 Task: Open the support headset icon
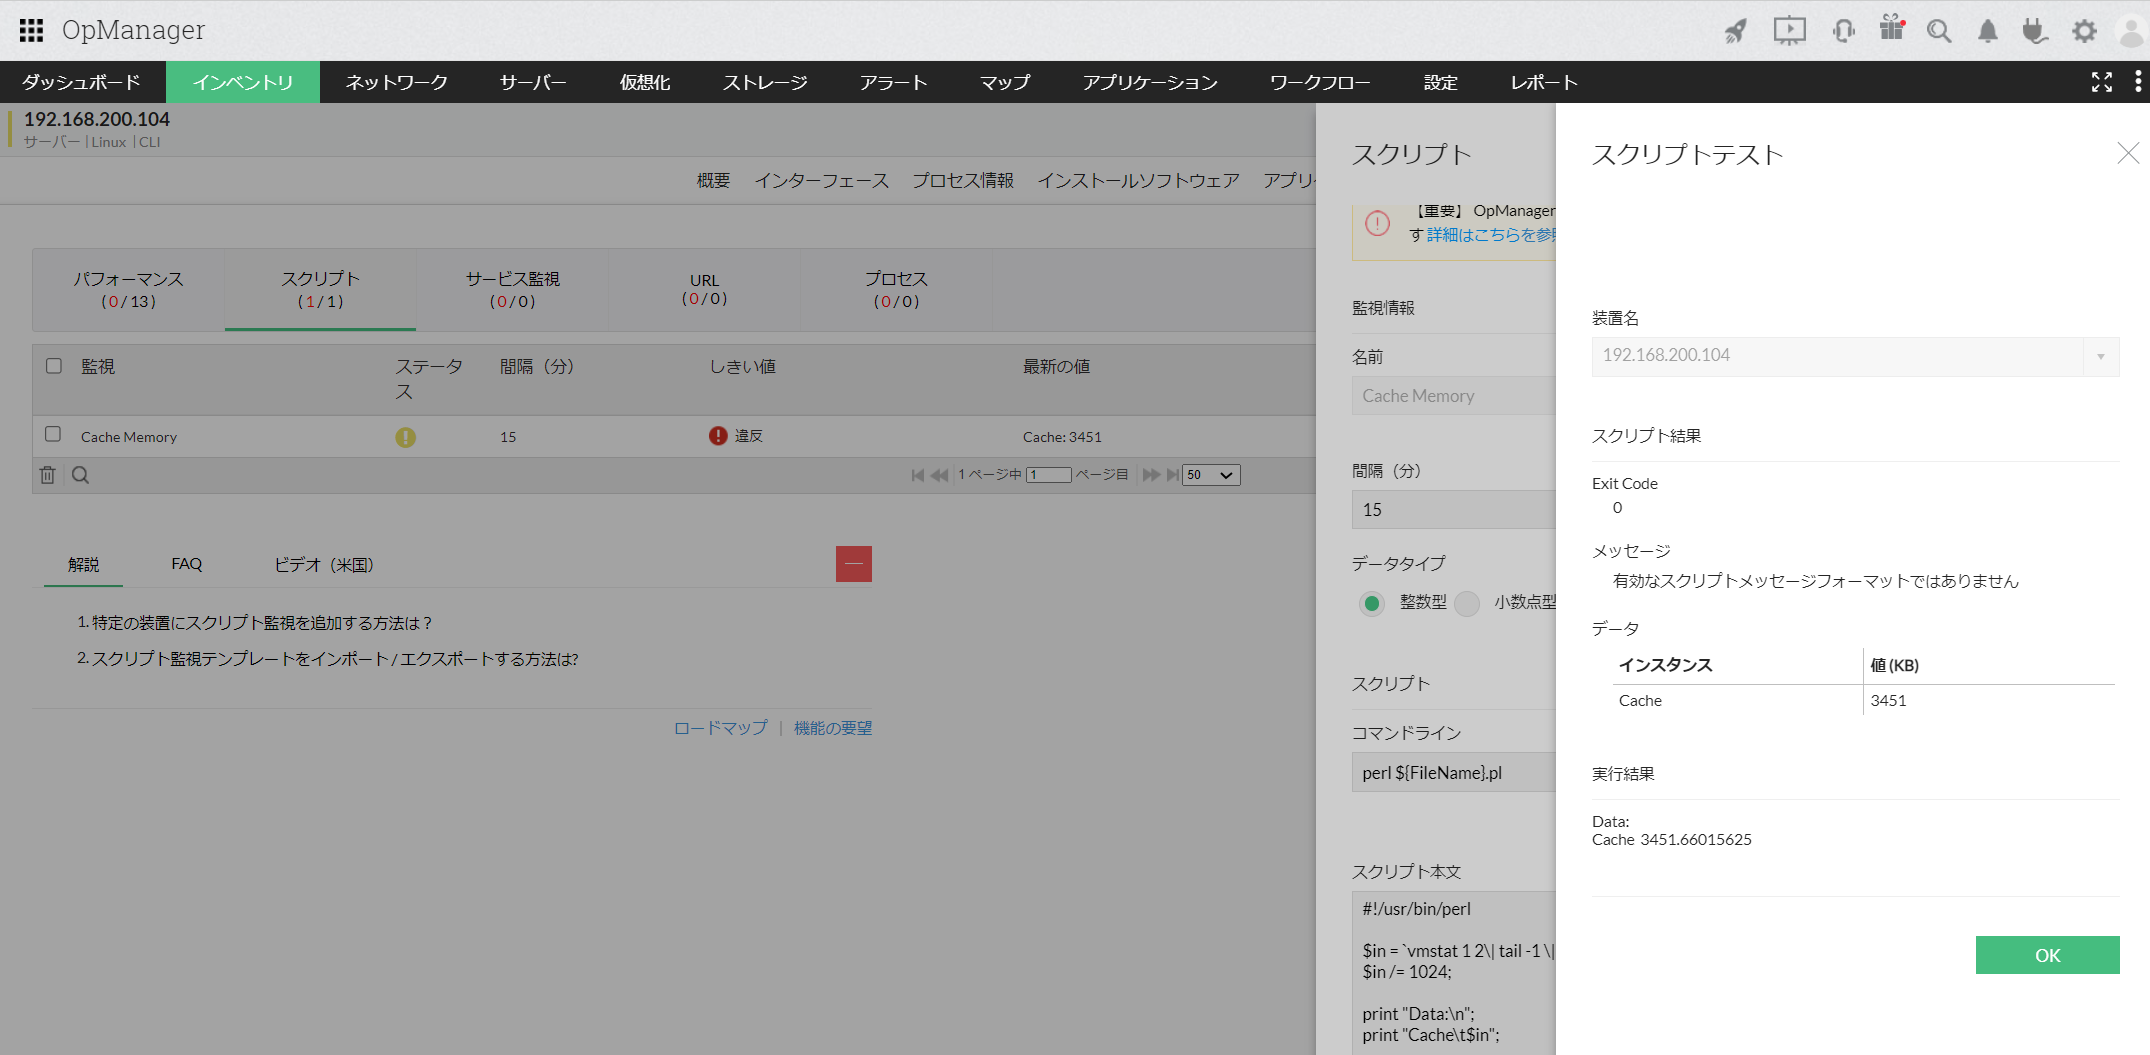point(1842,30)
